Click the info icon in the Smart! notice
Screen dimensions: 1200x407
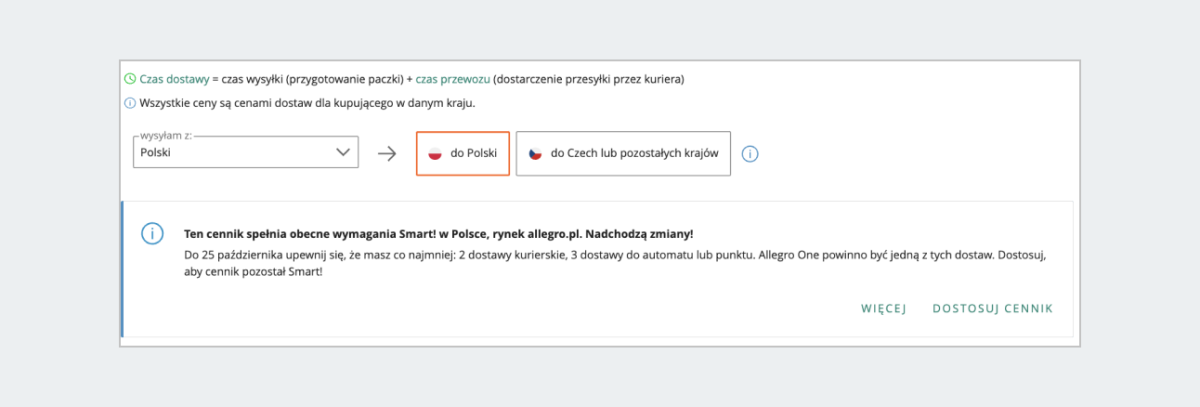pos(152,233)
